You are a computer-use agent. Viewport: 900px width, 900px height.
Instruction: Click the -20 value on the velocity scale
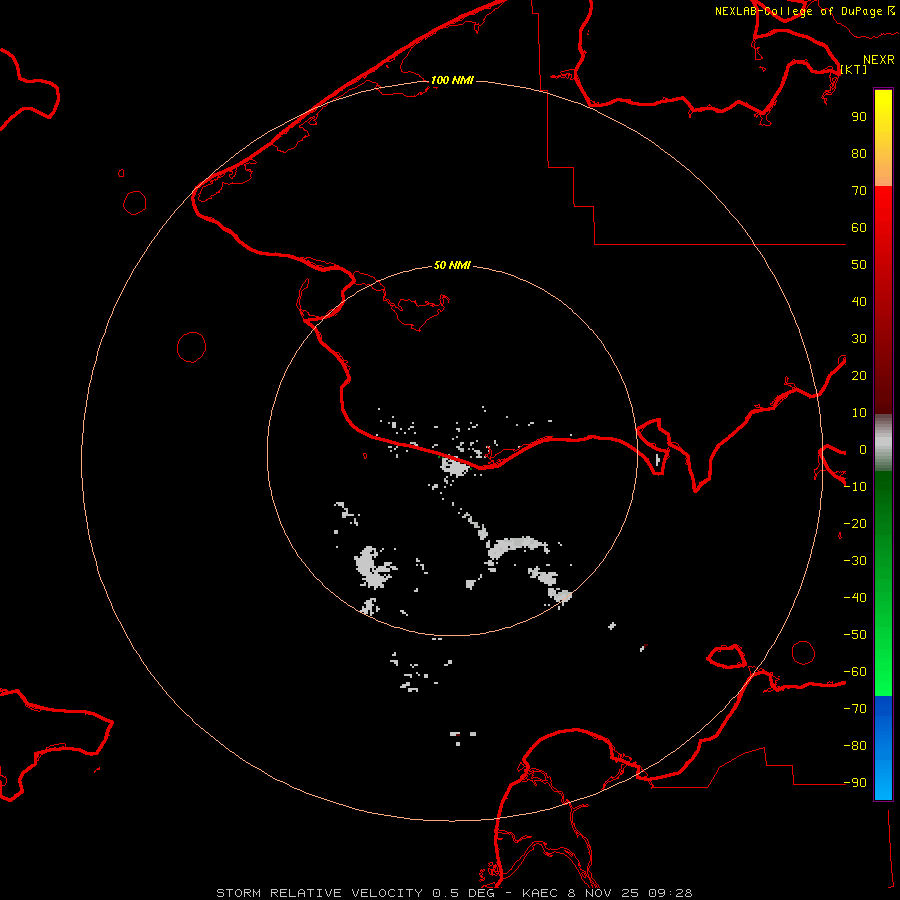click(855, 524)
